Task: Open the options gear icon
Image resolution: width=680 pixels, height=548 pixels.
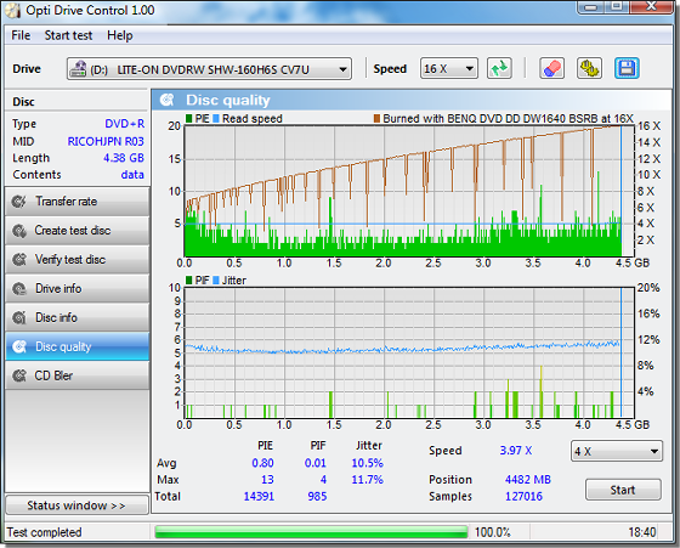Action: 589,68
